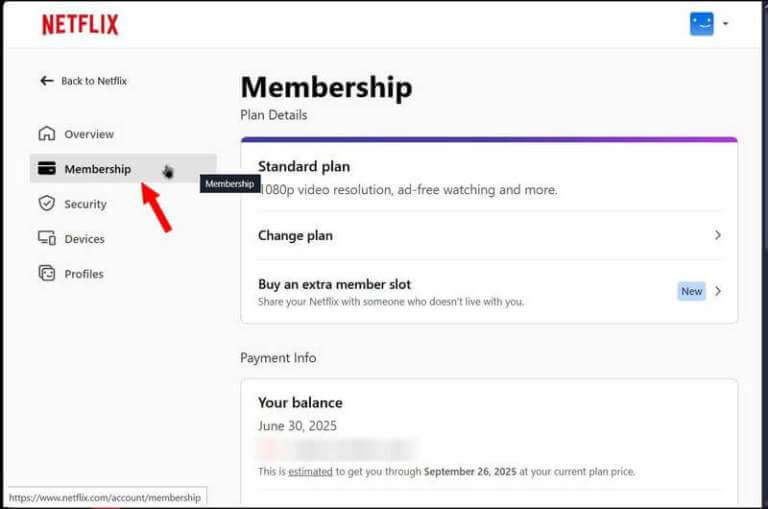Click the Netflix logo
The image size is (768, 509).
[80, 24]
